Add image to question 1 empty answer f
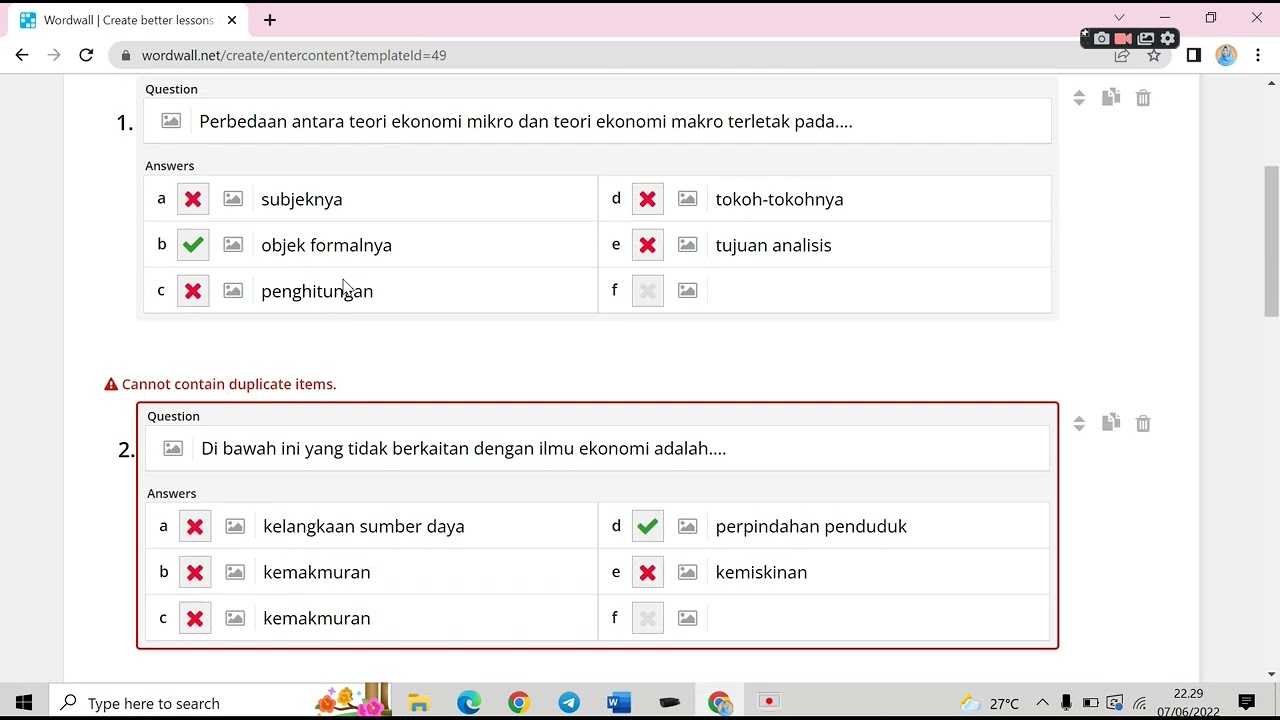Viewport: 1280px width, 720px height. click(687, 291)
